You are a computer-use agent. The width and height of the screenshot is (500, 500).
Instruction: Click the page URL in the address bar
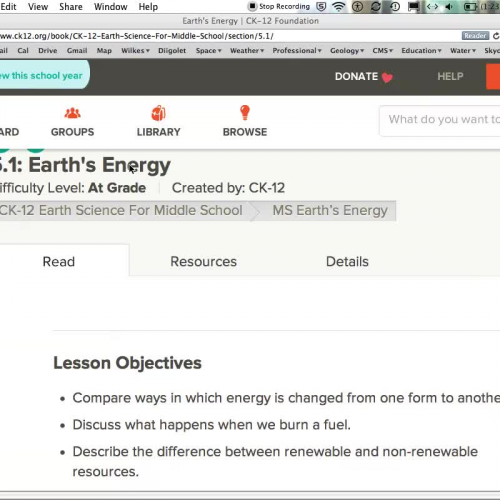[137, 36]
